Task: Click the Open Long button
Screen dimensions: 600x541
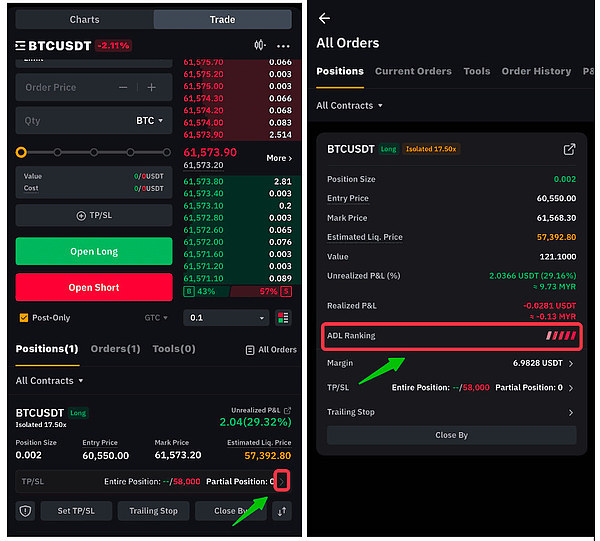Action: coord(94,251)
